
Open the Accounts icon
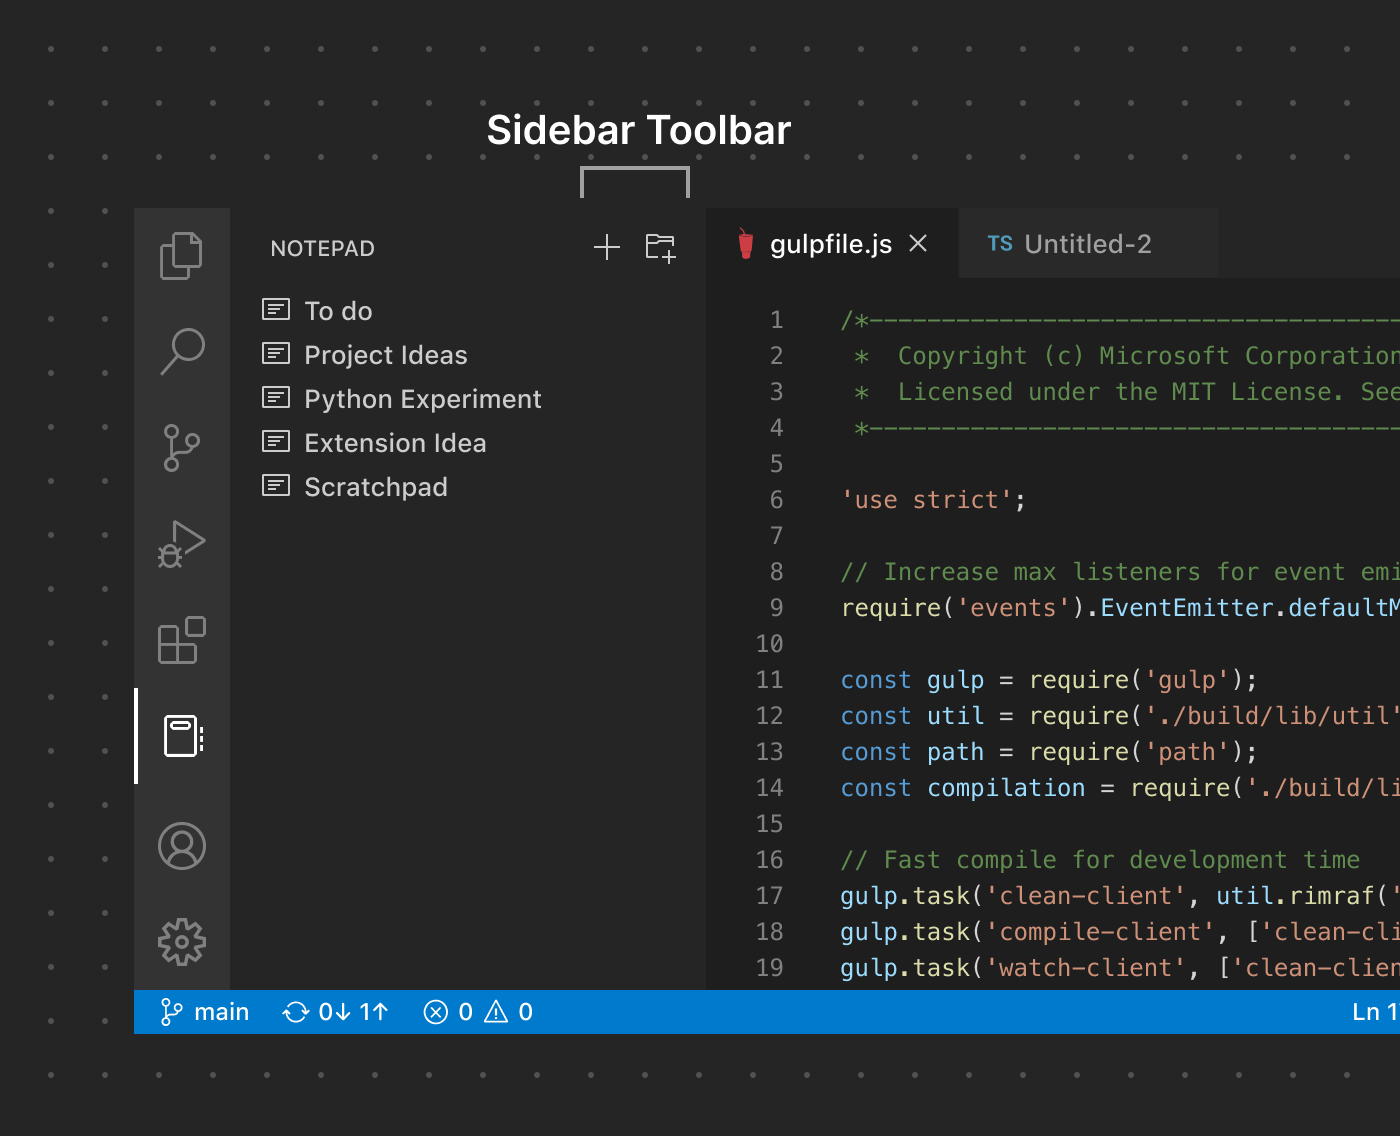181,845
